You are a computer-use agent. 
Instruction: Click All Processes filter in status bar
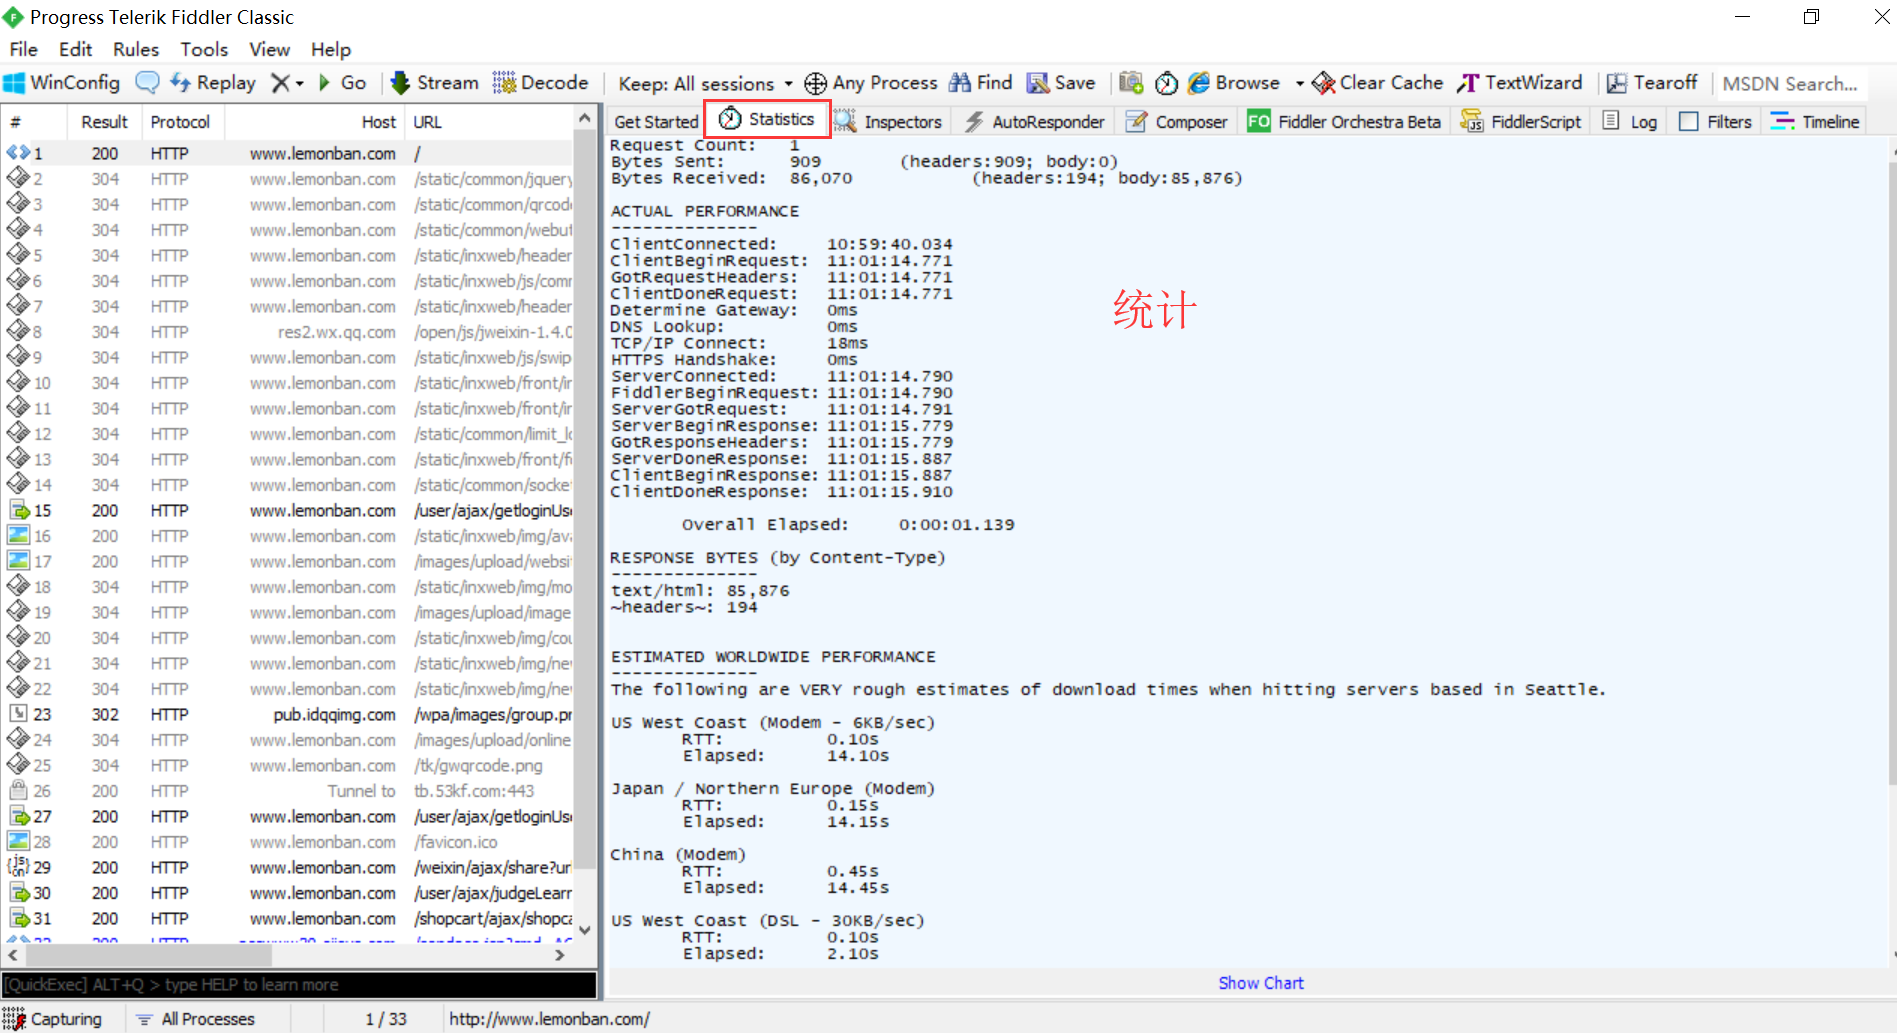tap(196, 1019)
